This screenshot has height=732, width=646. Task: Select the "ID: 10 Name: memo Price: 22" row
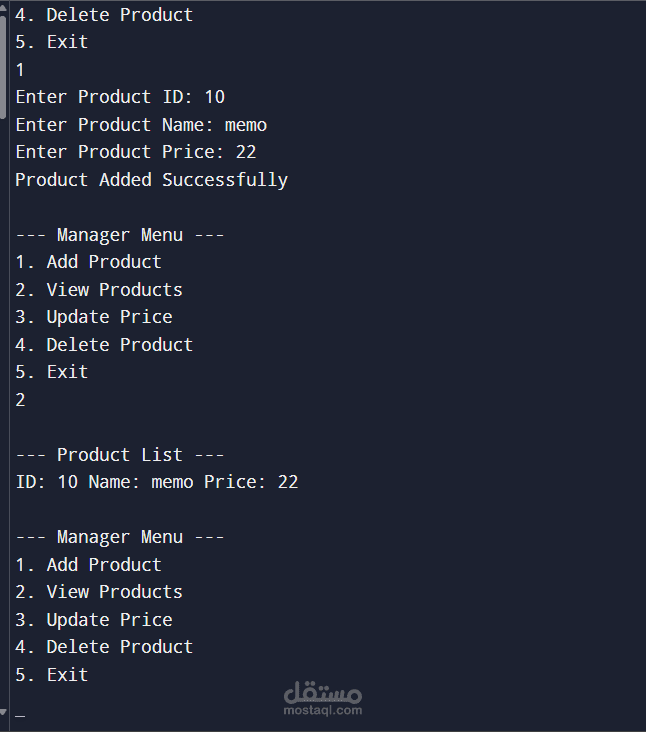pyautogui.click(x=157, y=482)
